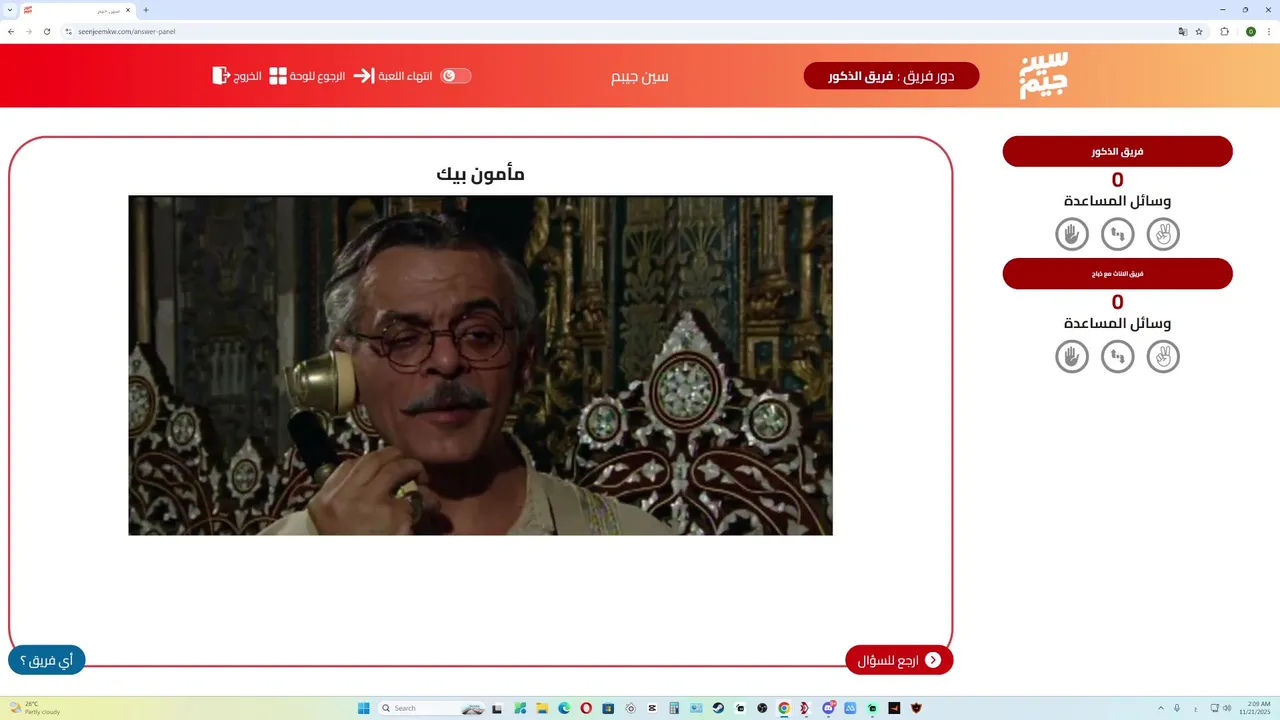Click the وسائل المساعدة label under فريق الذكور
Image resolution: width=1280 pixels, height=720 pixels.
pos(1117,201)
